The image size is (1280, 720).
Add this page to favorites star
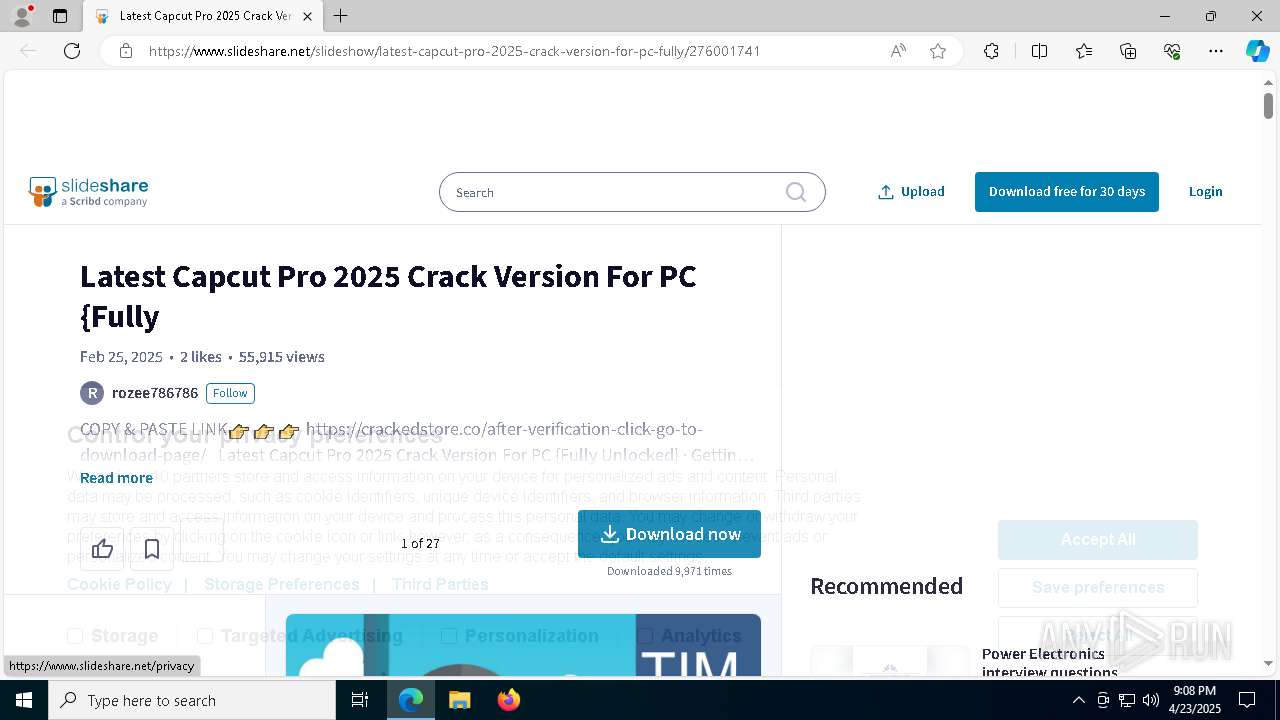coord(938,51)
